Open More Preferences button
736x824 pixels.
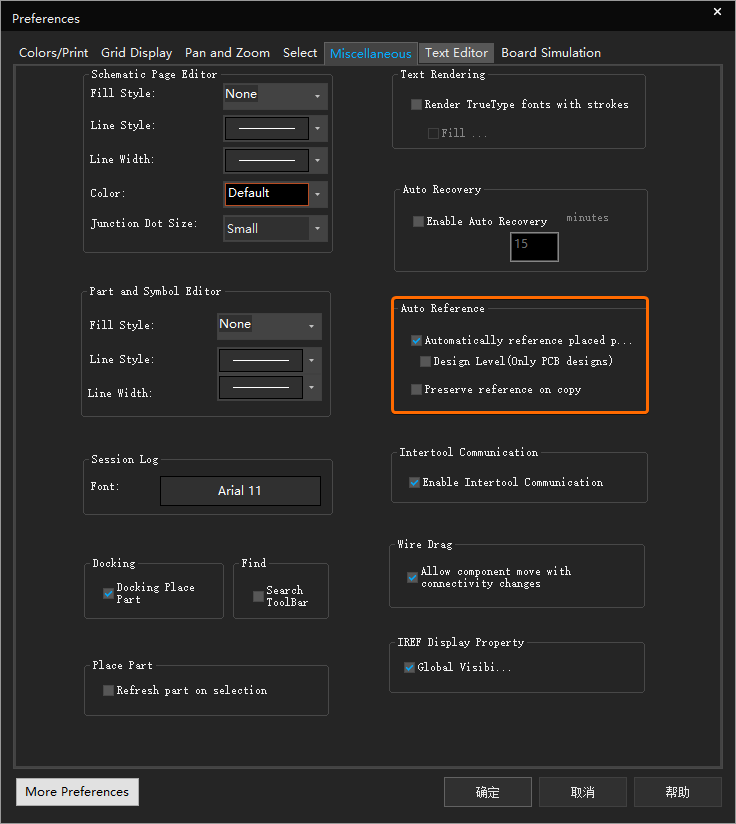tap(77, 792)
